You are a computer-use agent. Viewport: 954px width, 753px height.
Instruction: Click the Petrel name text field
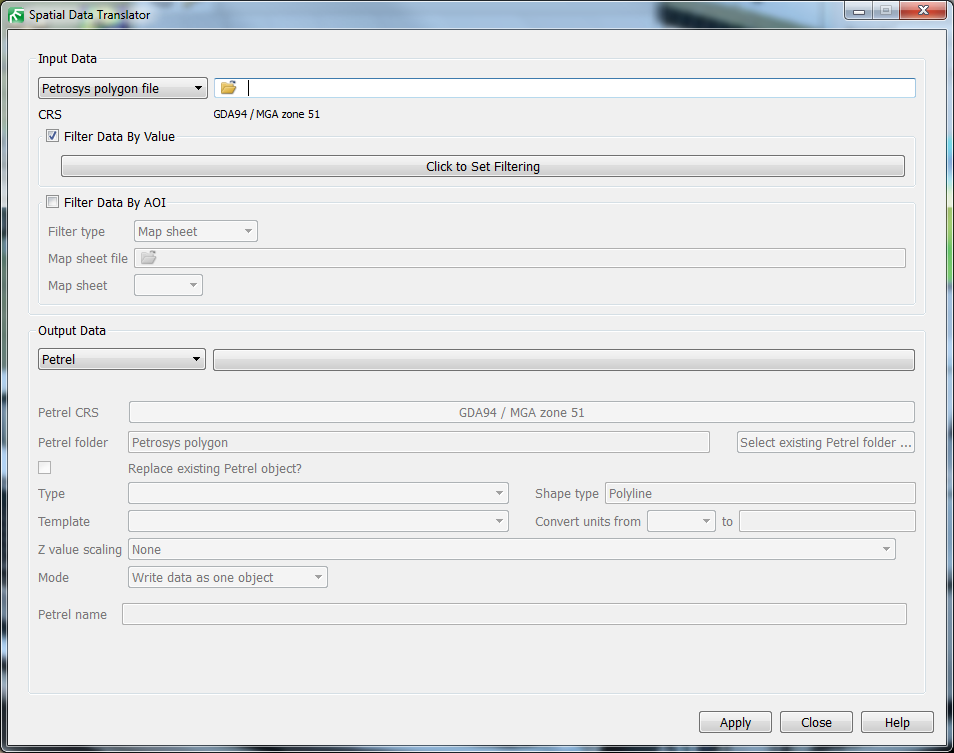point(514,614)
